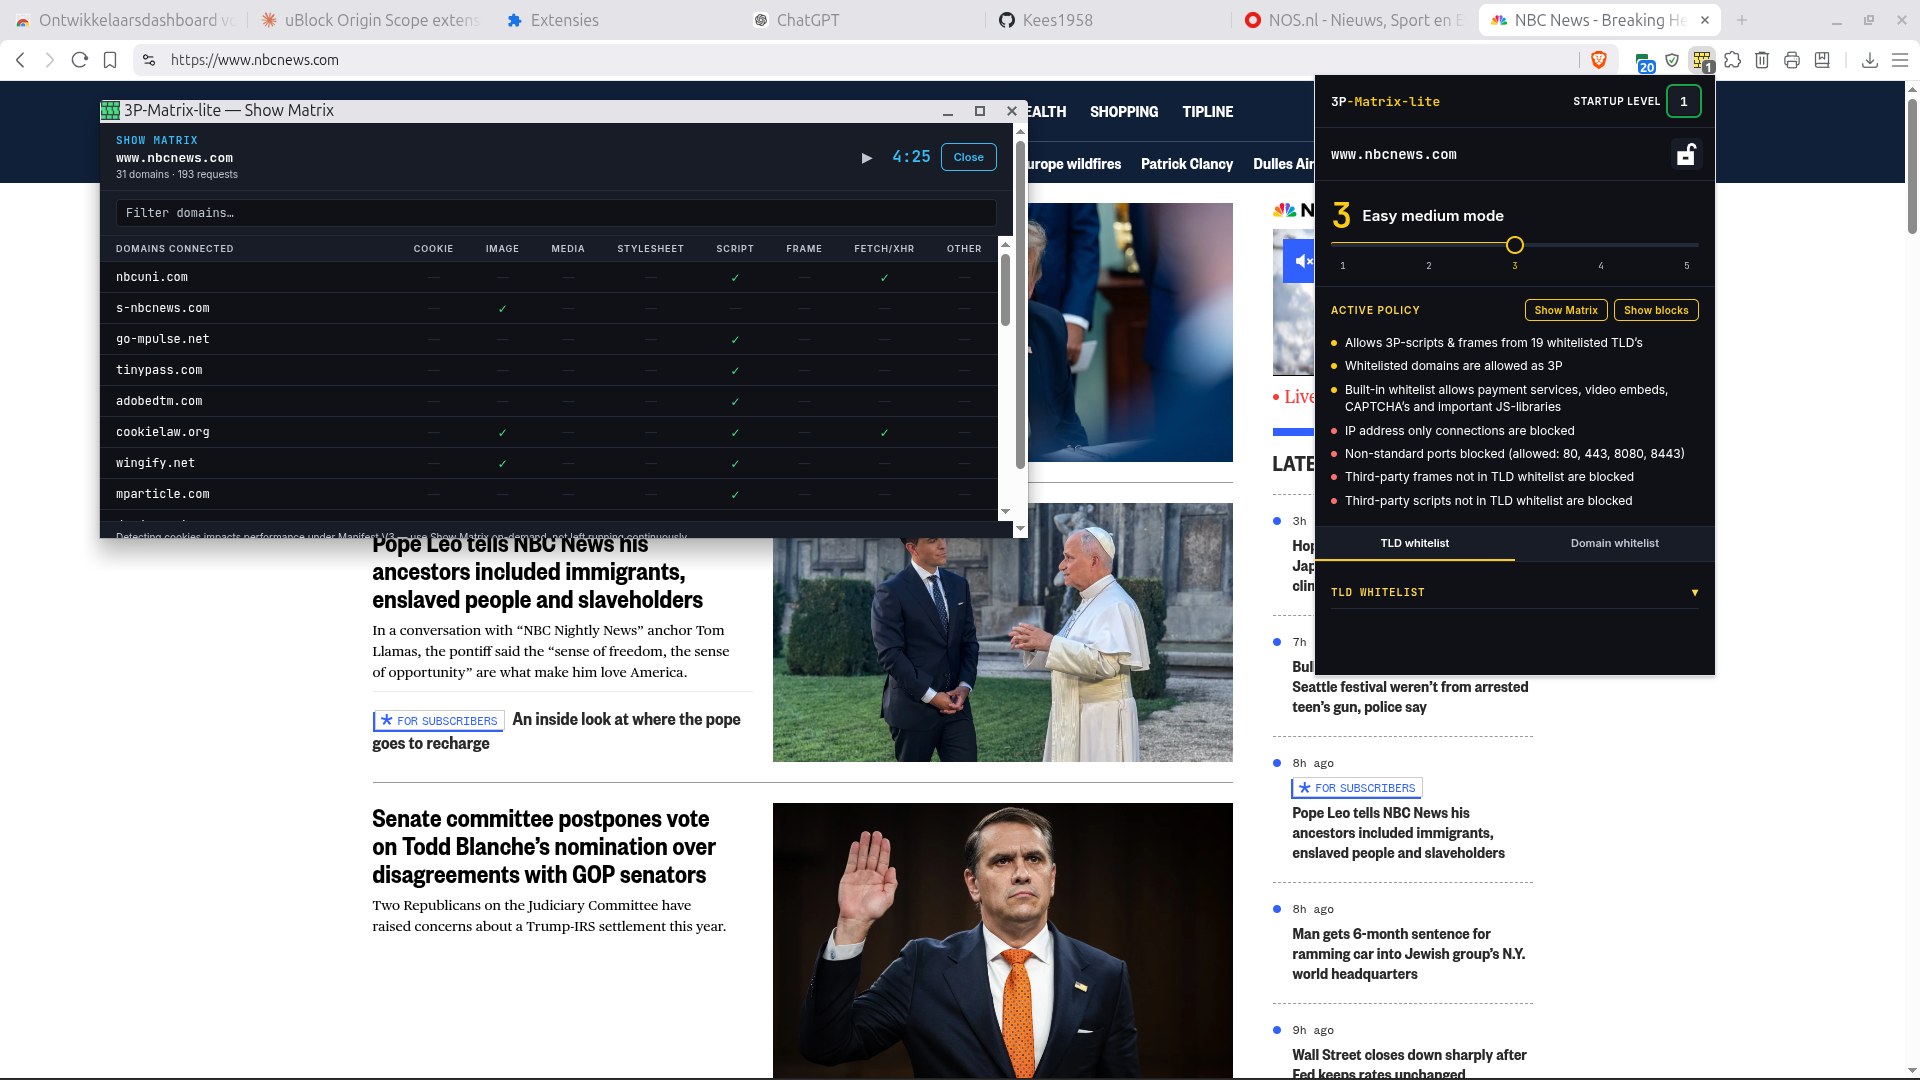
Task: Open the Pope Leo with anchor photo
Action: coord(1003,632)
